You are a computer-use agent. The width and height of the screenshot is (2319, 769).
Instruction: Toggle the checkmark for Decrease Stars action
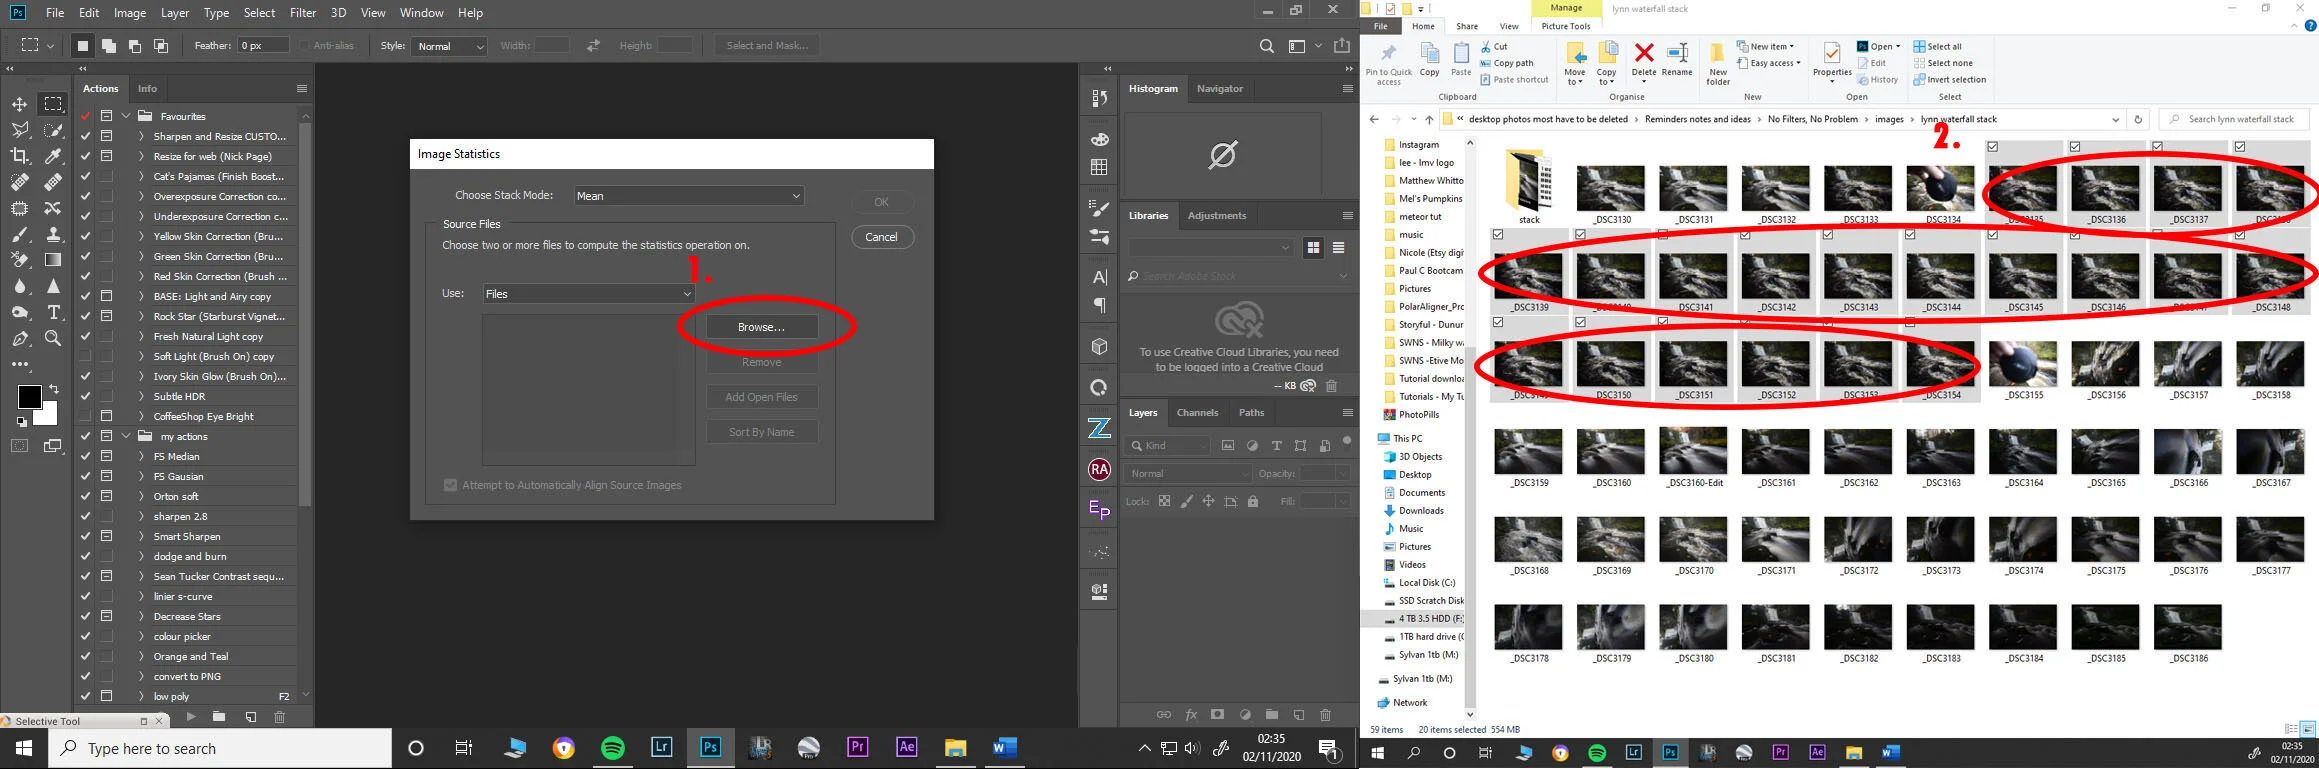pyautogui.click(x=85, y=616)
